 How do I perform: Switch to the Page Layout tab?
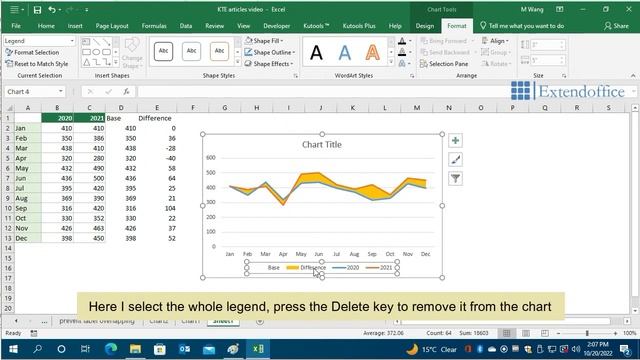pyautogui.click(x=112, y=26)
